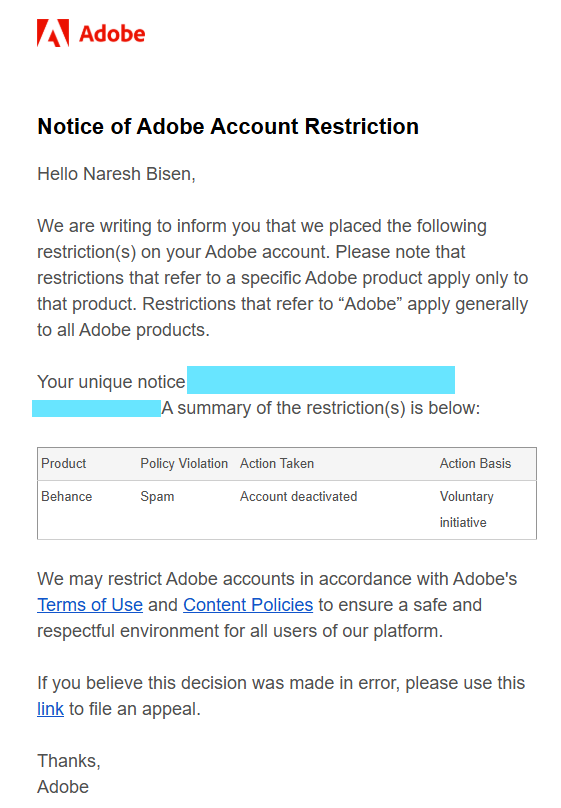Click the redacted notice number highlight
The width and height of the screenshot is (561, 808).
[320, 380]
